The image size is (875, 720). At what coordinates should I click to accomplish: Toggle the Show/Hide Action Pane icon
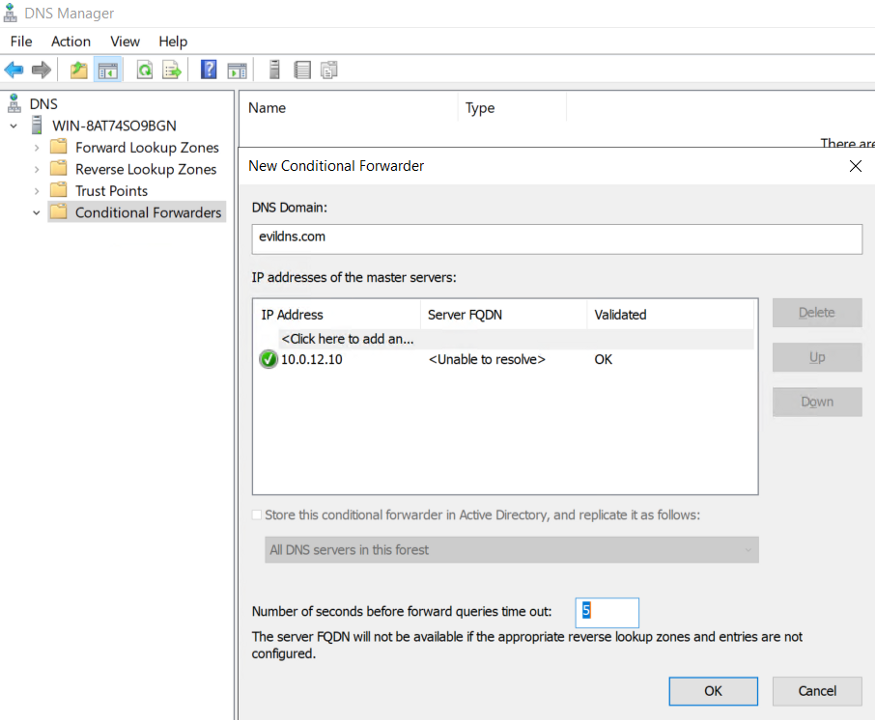click(237, 70)
